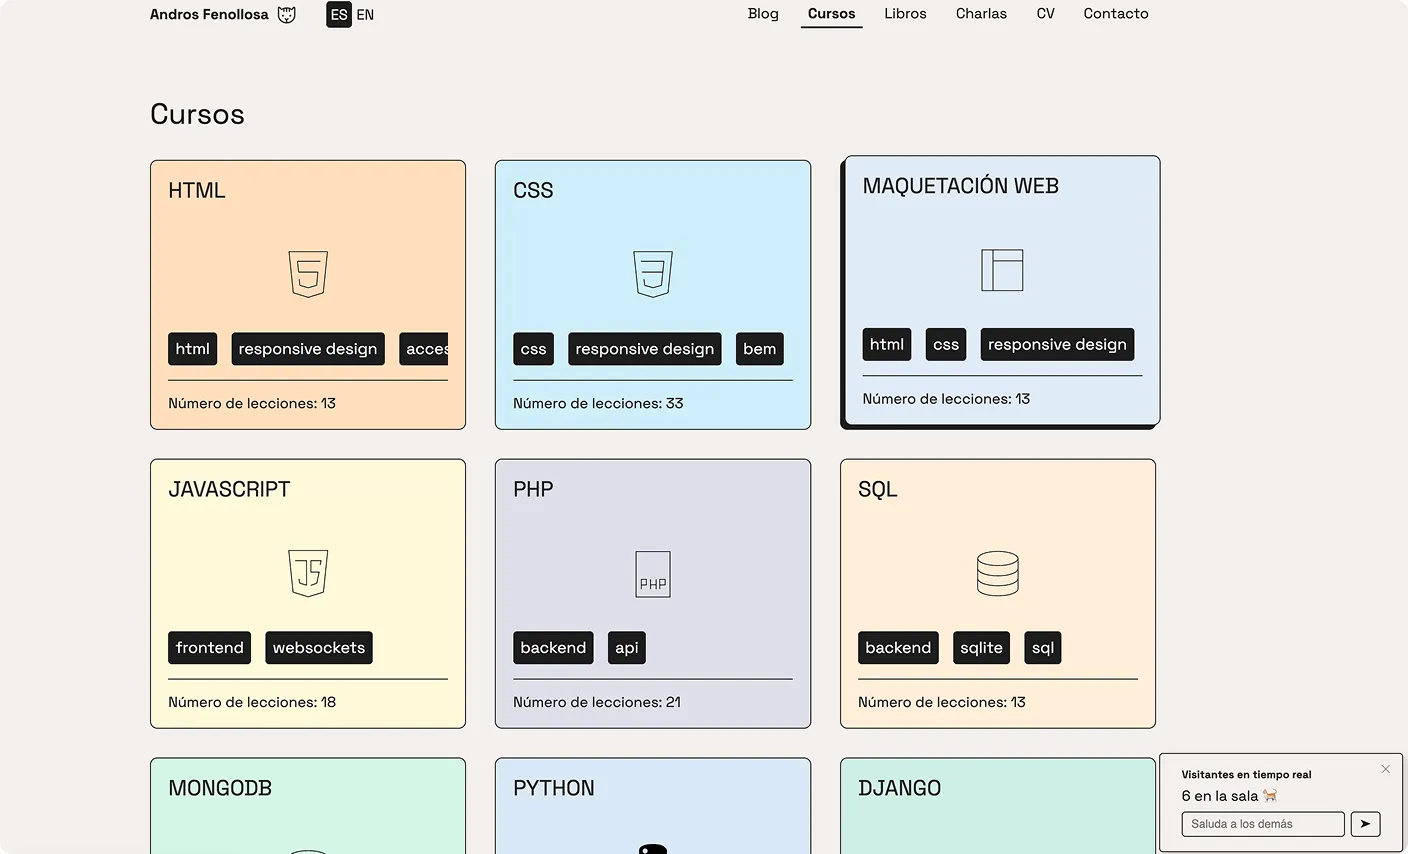Viewport: 1408px width, 854px height.
Task: Click responsive design tag in HTML card
Action: [308, 349]
